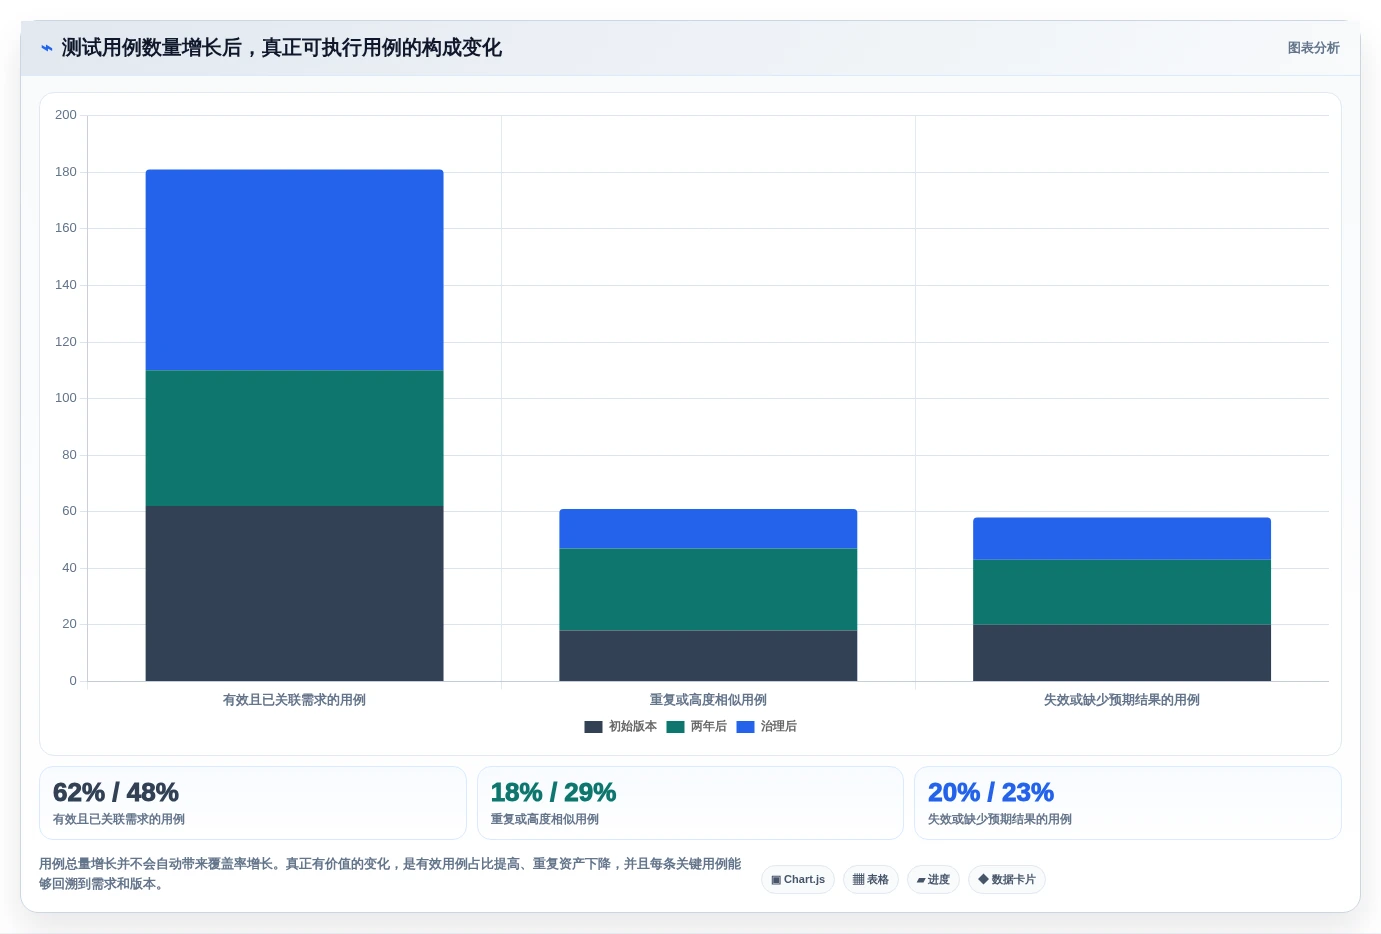Click the y-axis value 200

tap(66, 115)
